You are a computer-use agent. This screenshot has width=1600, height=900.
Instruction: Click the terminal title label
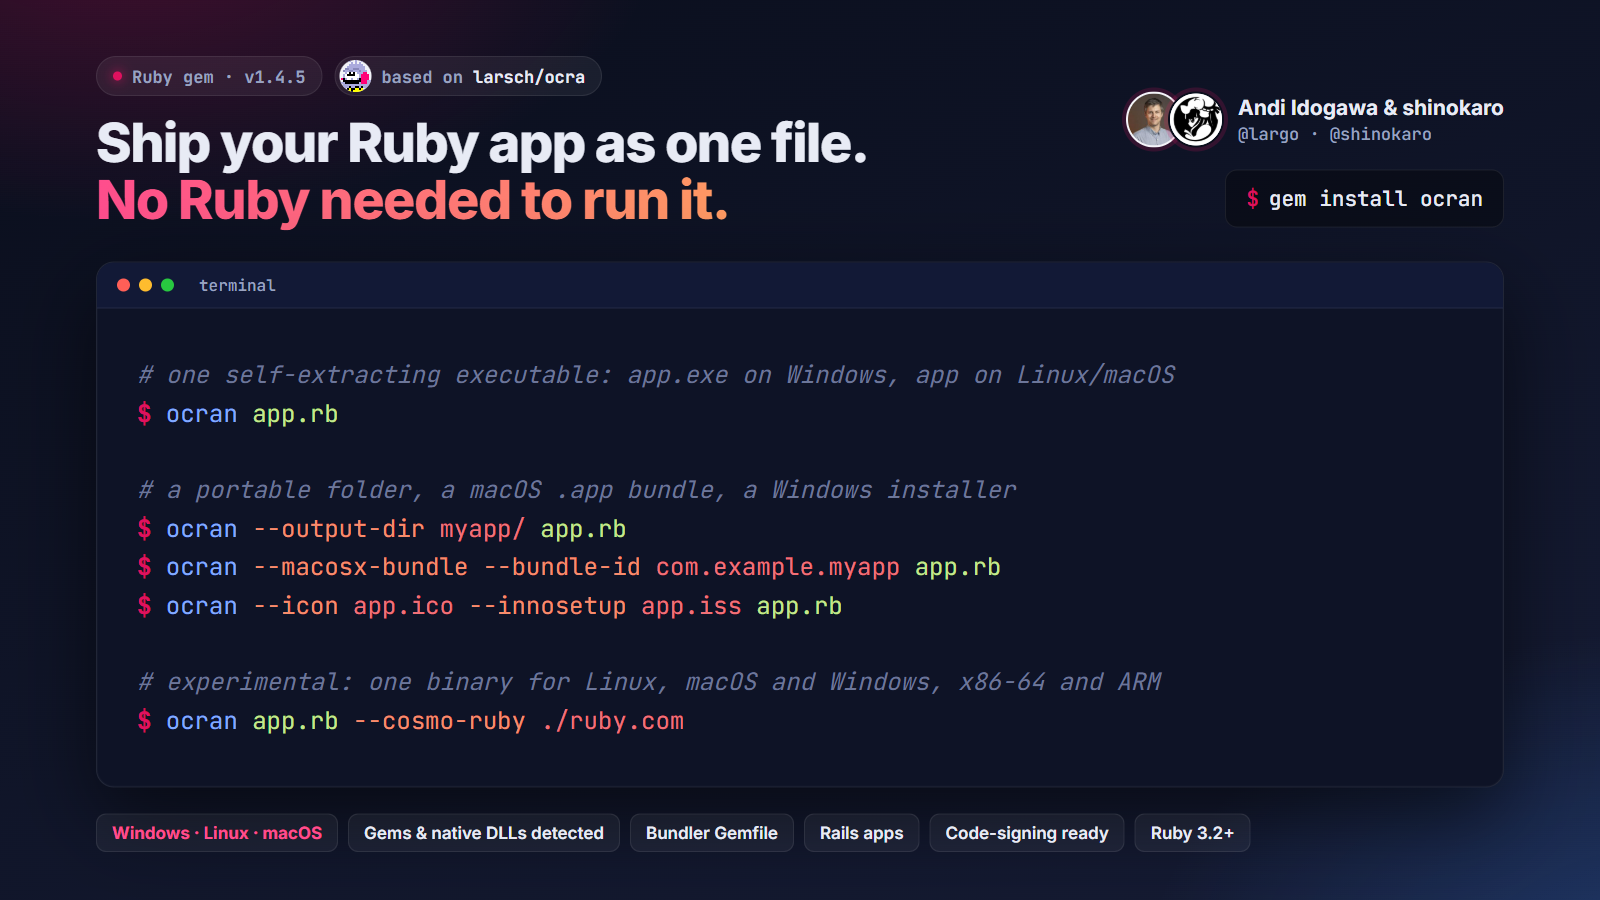pos(237,285)
